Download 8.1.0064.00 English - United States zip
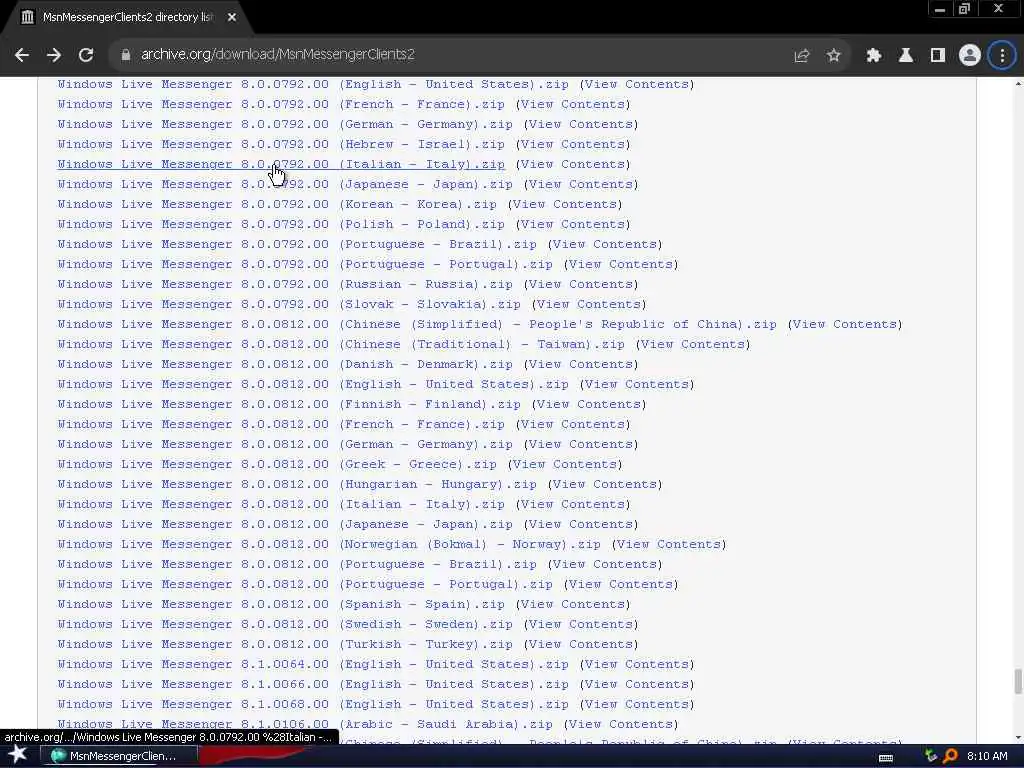1024x768 pixels. point(313,664)
